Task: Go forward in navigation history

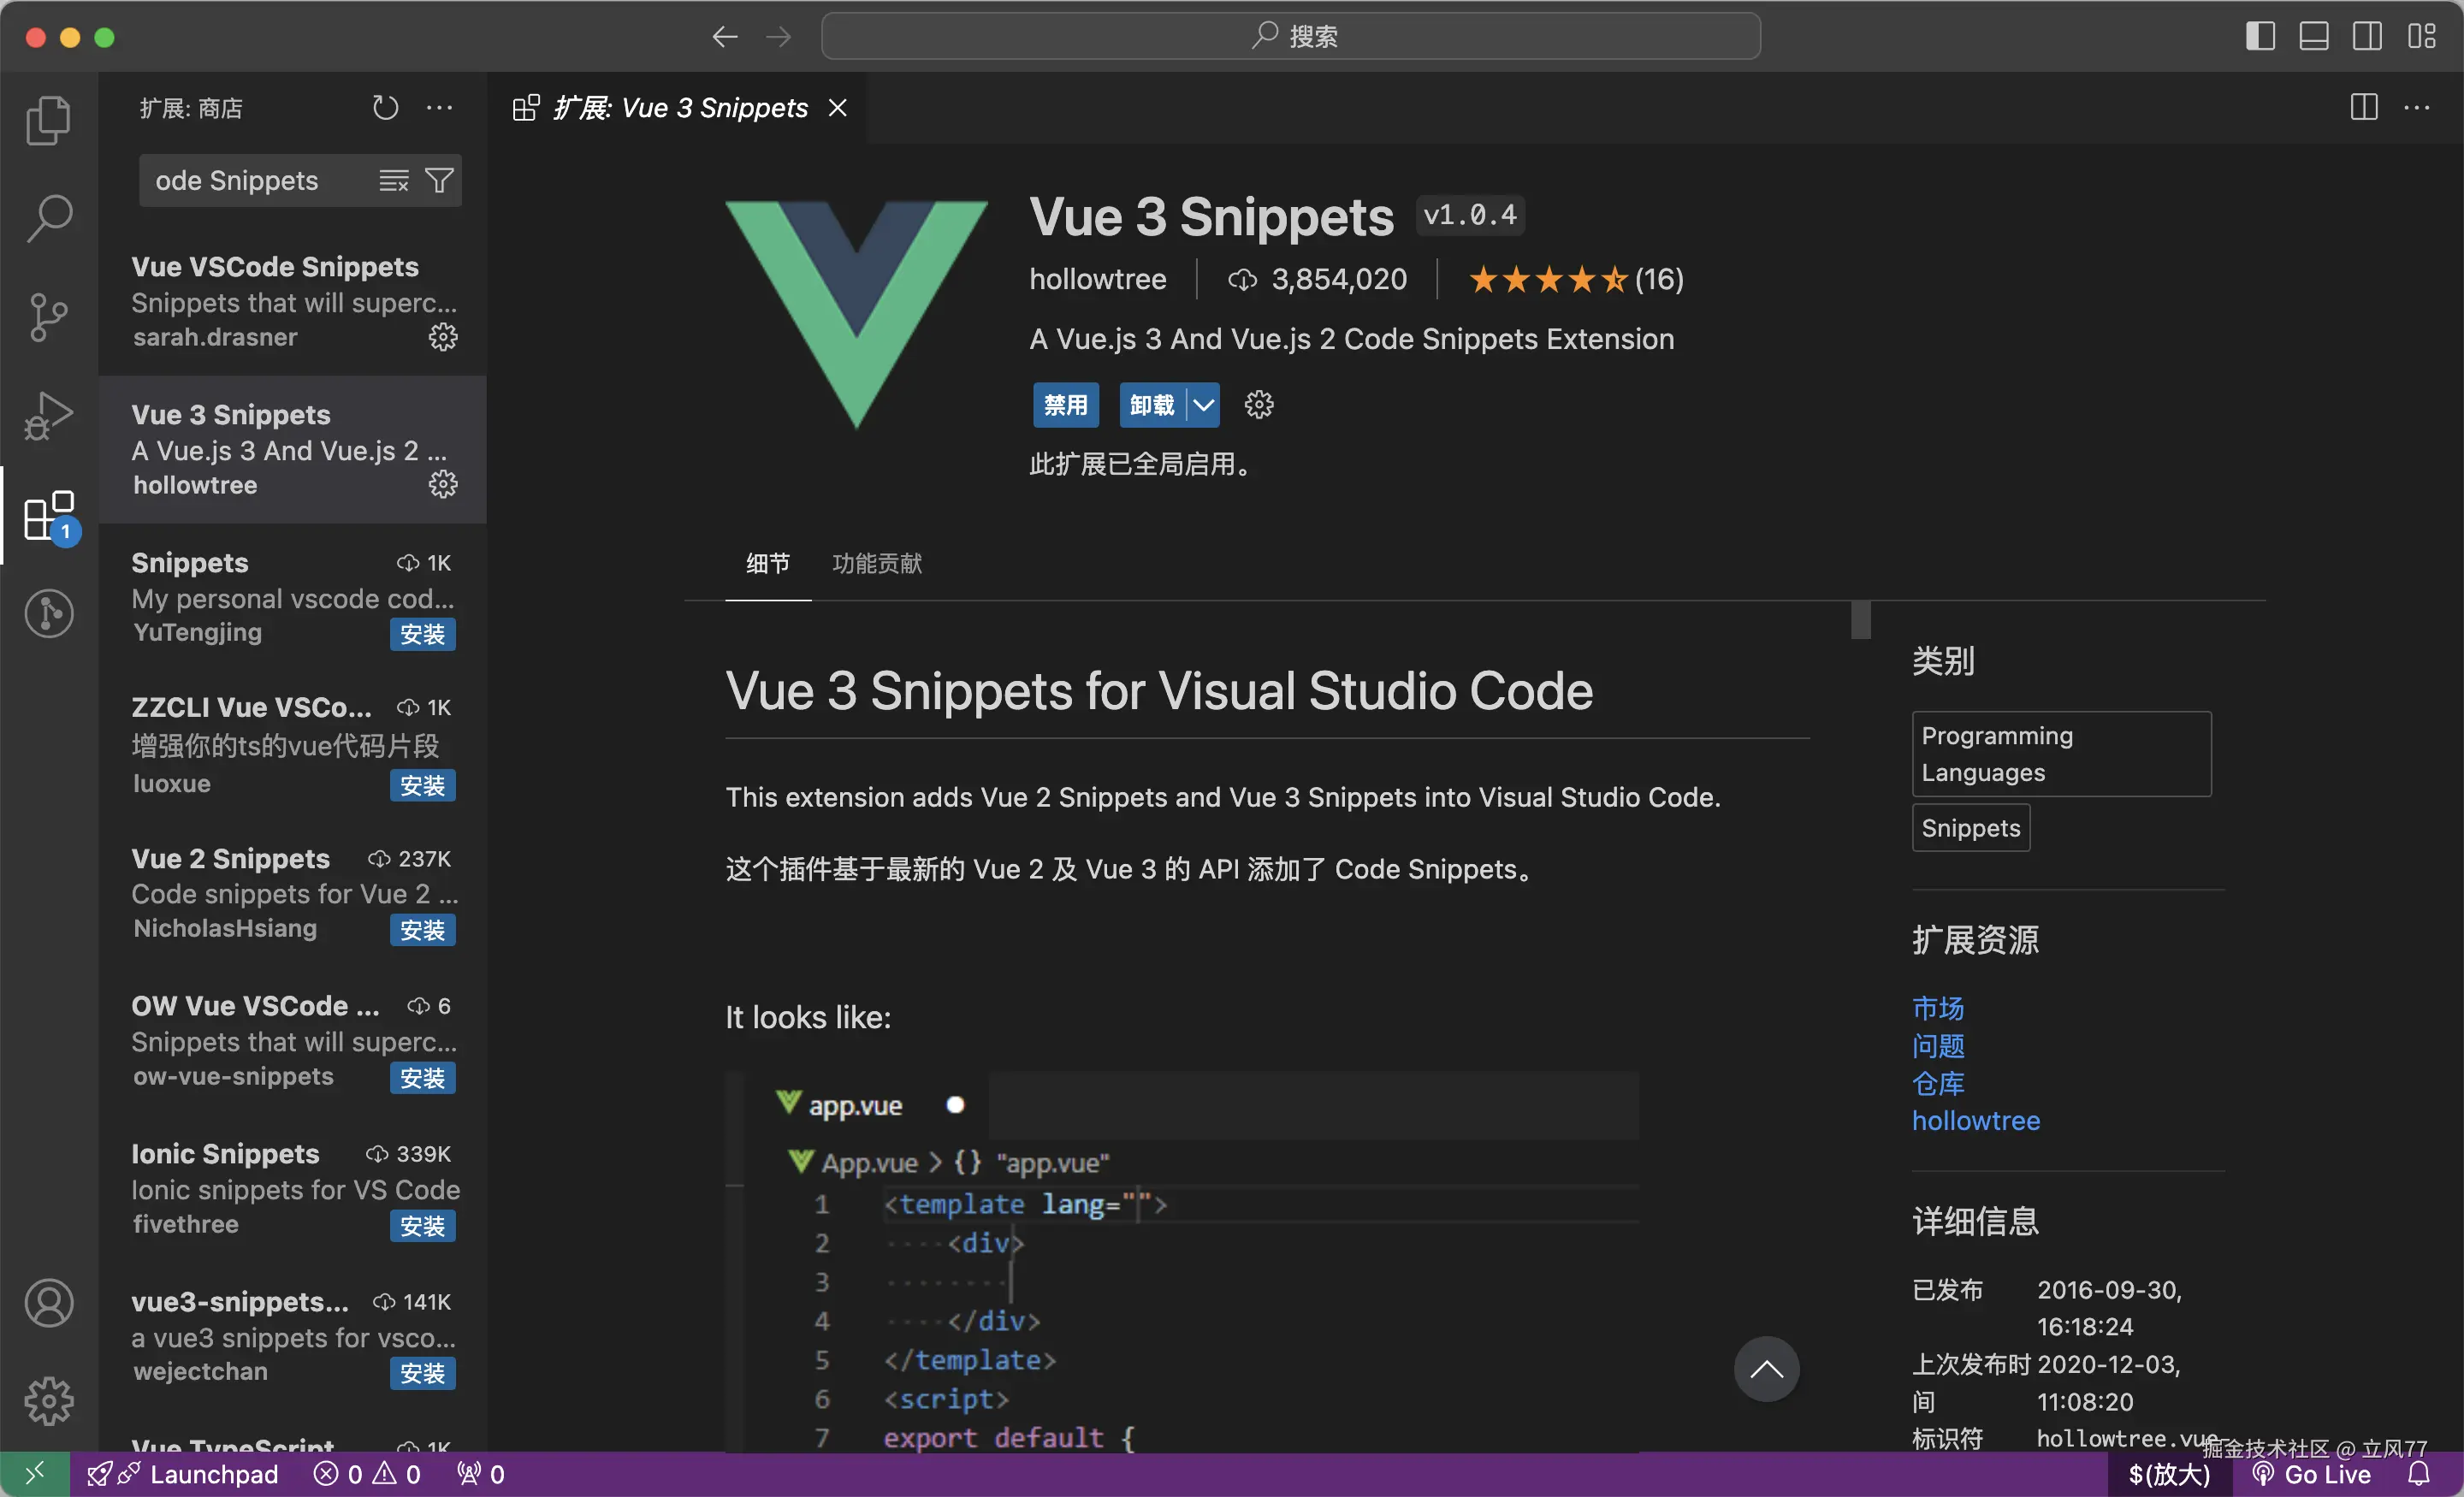Action: [x=778, y=37]
